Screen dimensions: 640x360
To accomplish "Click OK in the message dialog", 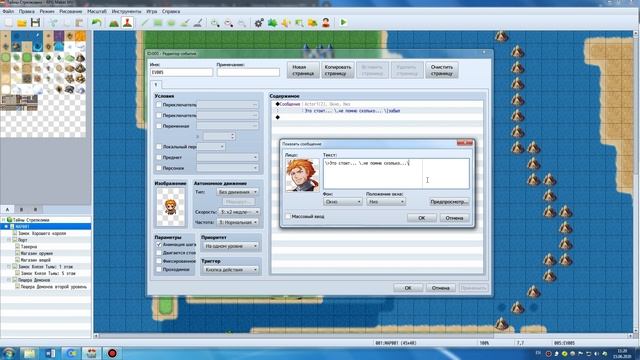I will pos(422,218).
